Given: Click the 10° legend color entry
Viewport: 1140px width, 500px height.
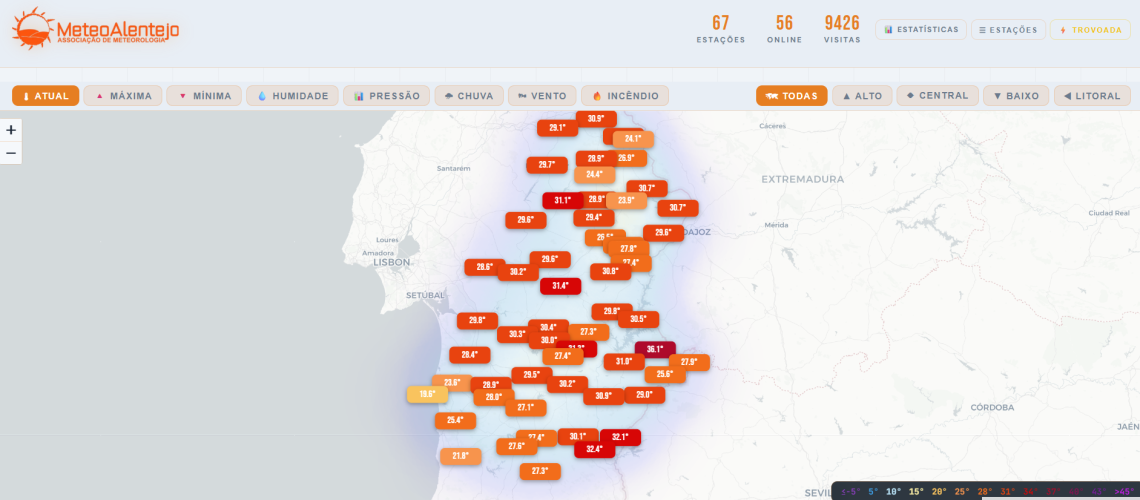Looking at the screenshot, I should [x=894, y=492].
